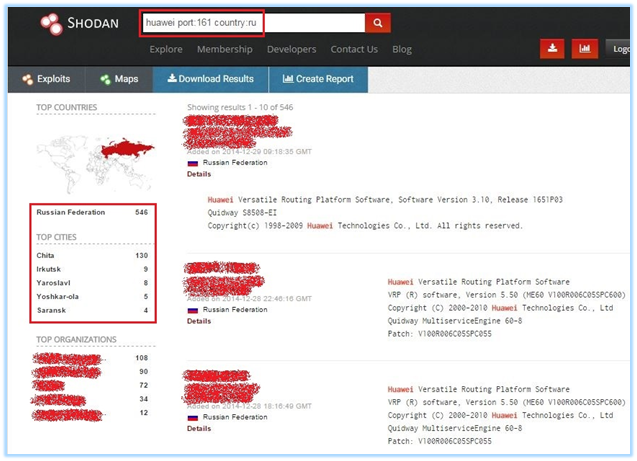Filter results by city Irkutsk
Screen dimensions: 637x461
(92, 269)
